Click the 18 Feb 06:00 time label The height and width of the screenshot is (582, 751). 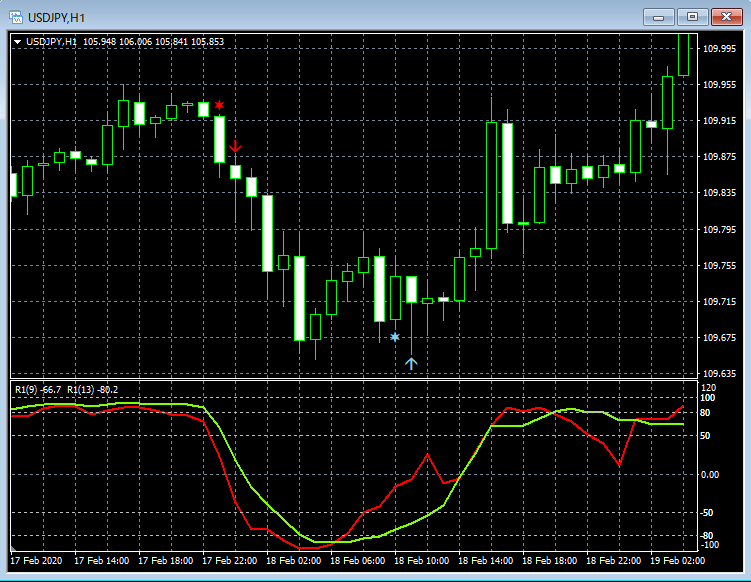click(358, 560)
